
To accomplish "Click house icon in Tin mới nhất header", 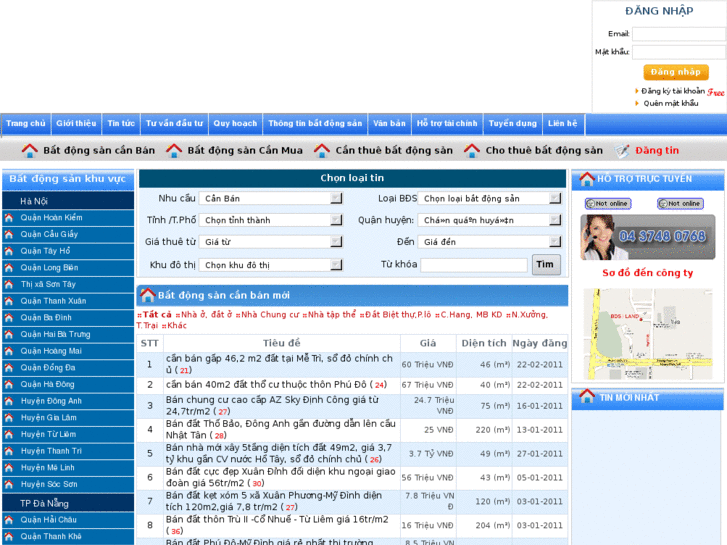I will coord(587,396).
